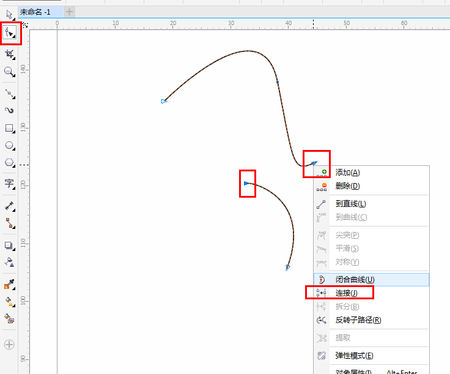Activate the Text tool (字)
Screen dimensions: 450x374
pyautogui.click(x=9, y=184)
